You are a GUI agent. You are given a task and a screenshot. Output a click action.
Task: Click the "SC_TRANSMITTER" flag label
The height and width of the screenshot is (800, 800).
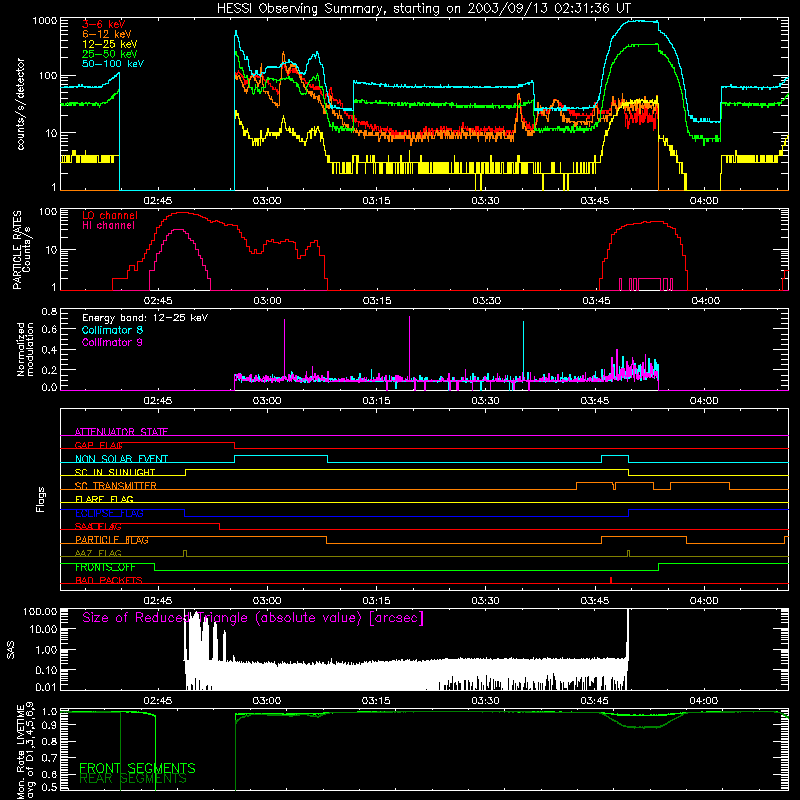coord(116,486)
